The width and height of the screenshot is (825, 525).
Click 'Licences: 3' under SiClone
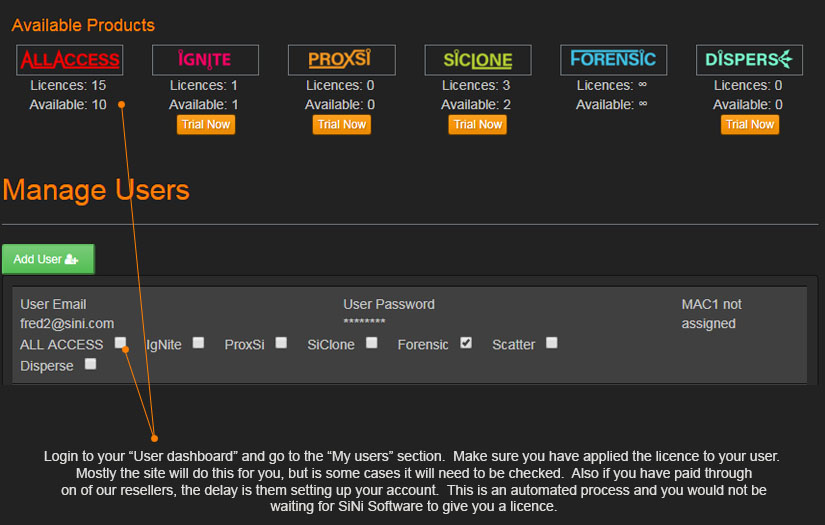point(476,85)
